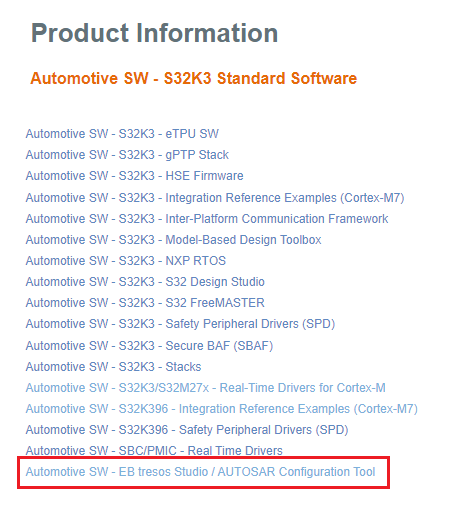Click the S32K3 Standard Software heading
Viewport: 474px width, 516px height.
(194, 79)
